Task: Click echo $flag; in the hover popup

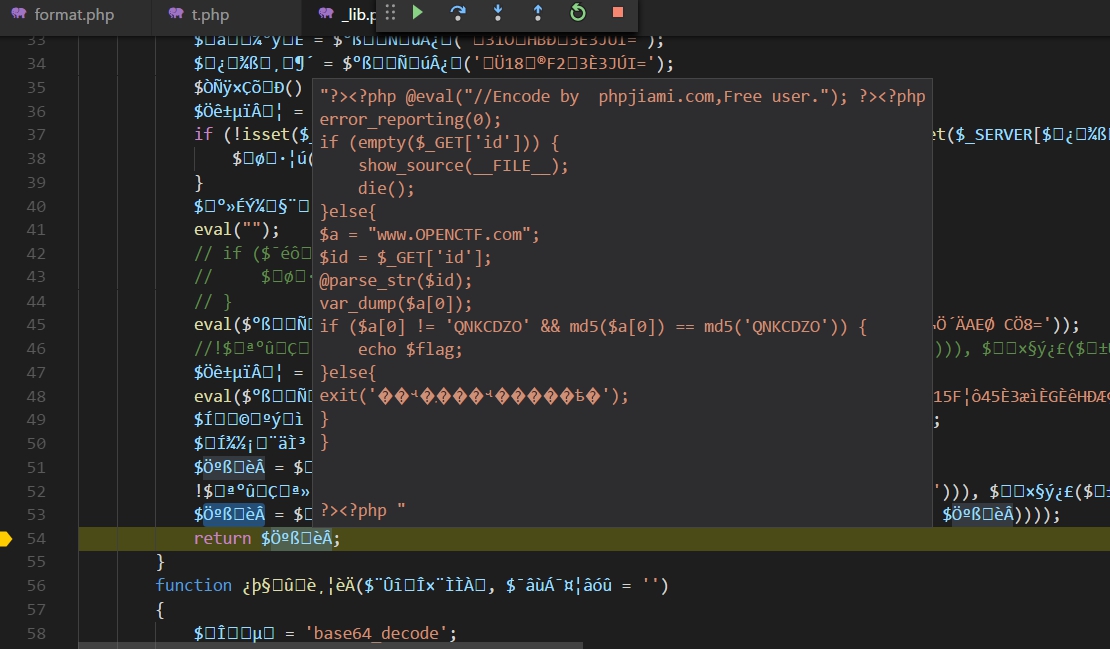Action: 410,349
